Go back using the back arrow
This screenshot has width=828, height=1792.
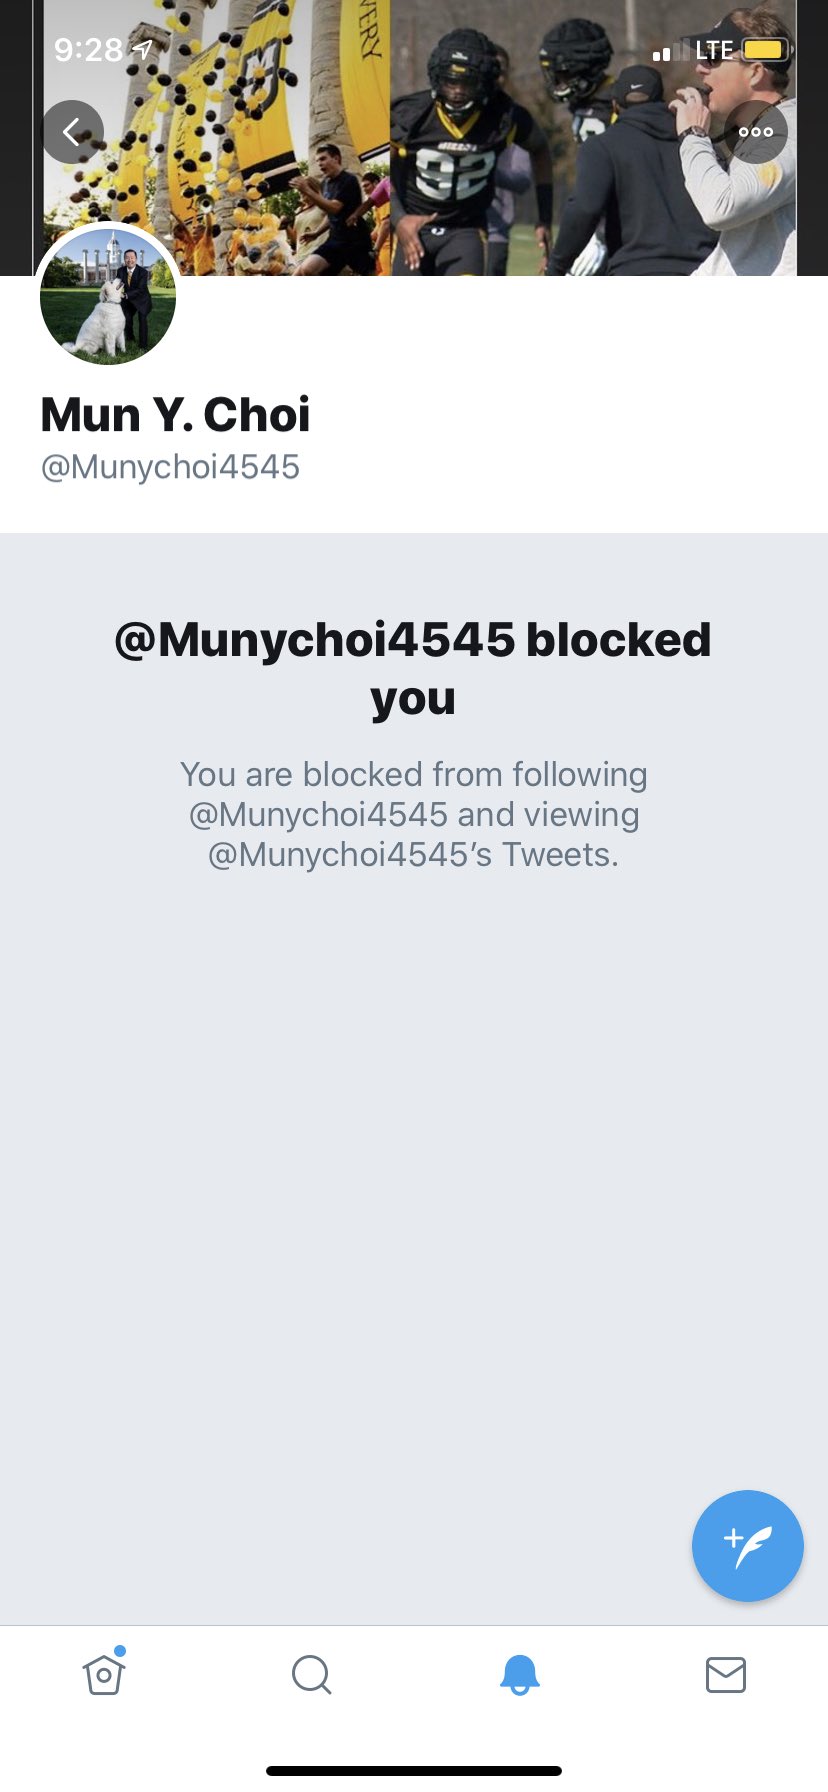point(72,132)
